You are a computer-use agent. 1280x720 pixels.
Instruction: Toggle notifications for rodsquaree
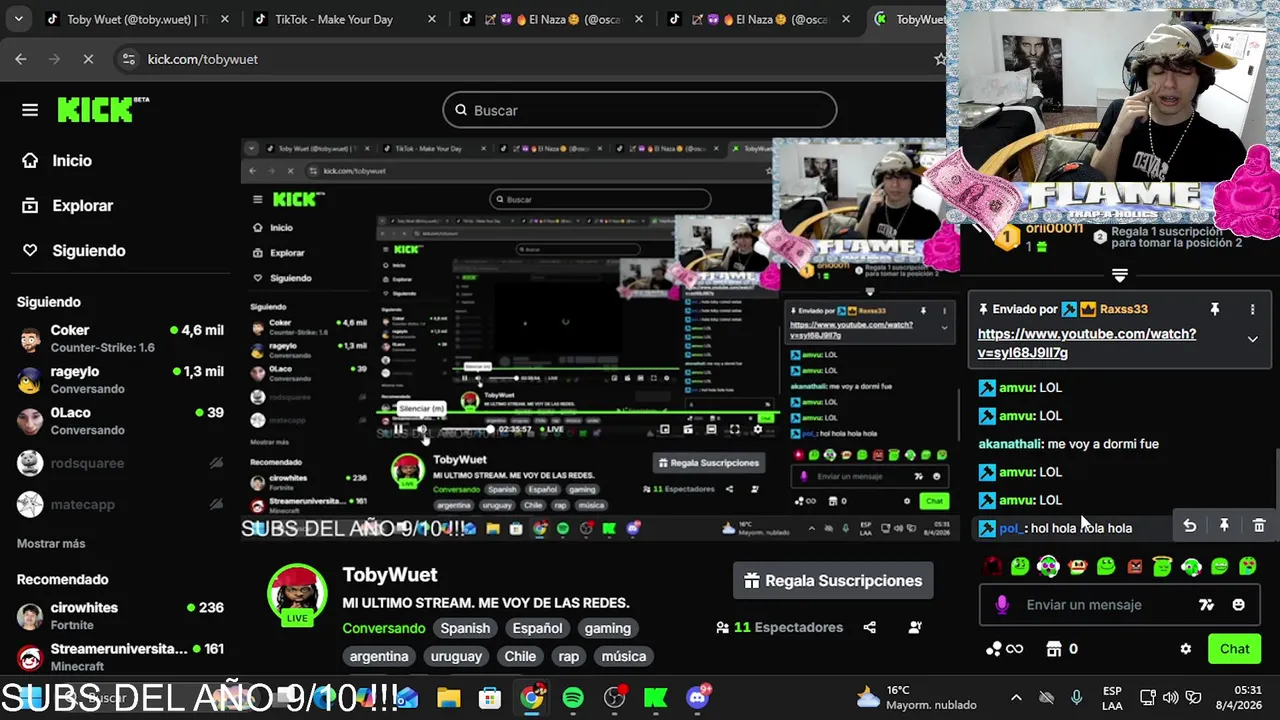tap(216, 463)
